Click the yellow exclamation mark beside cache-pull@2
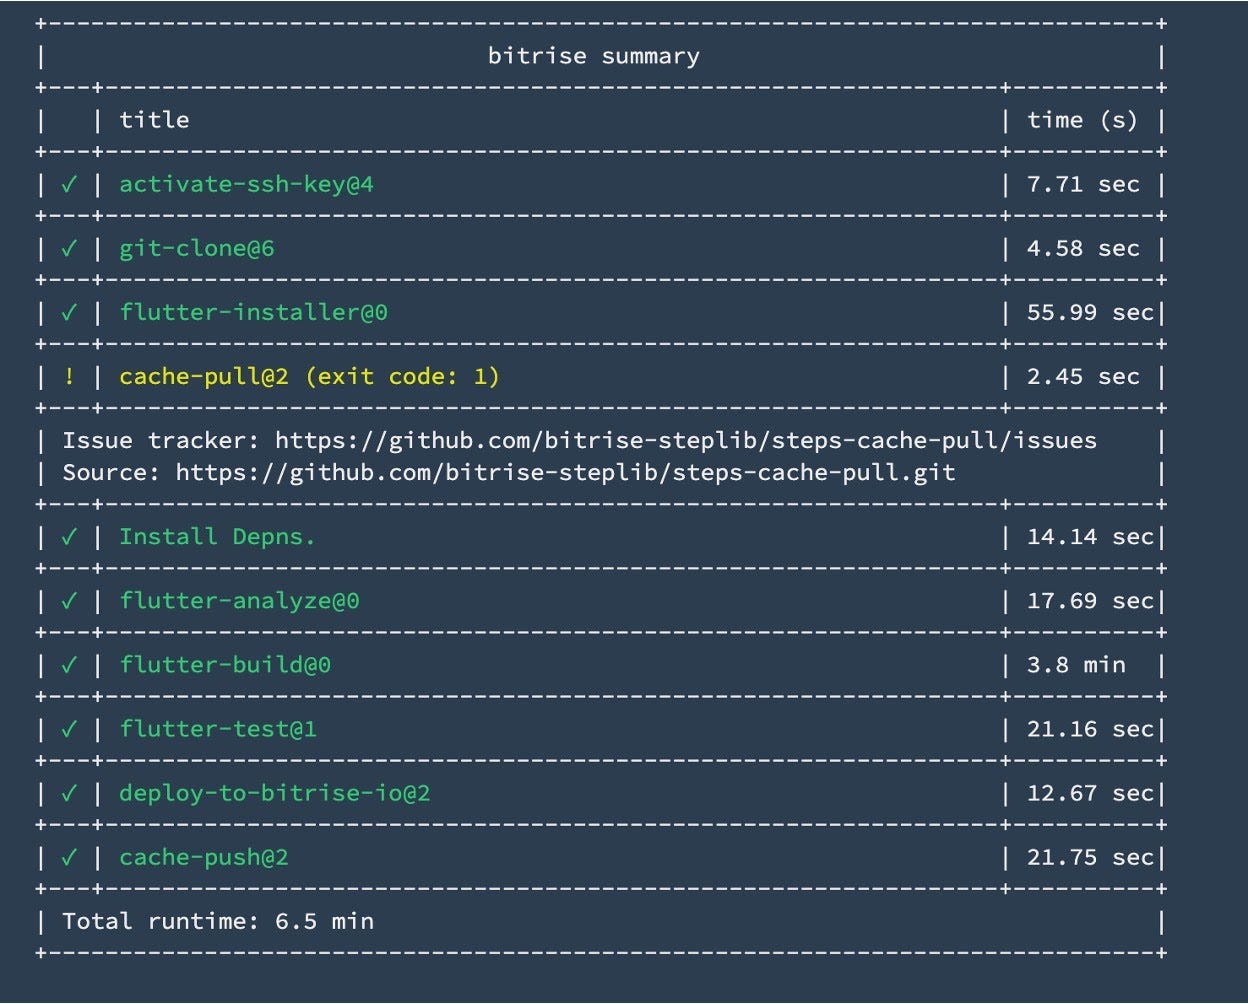The image size is (1248, 1004). [x=69, y=377]
